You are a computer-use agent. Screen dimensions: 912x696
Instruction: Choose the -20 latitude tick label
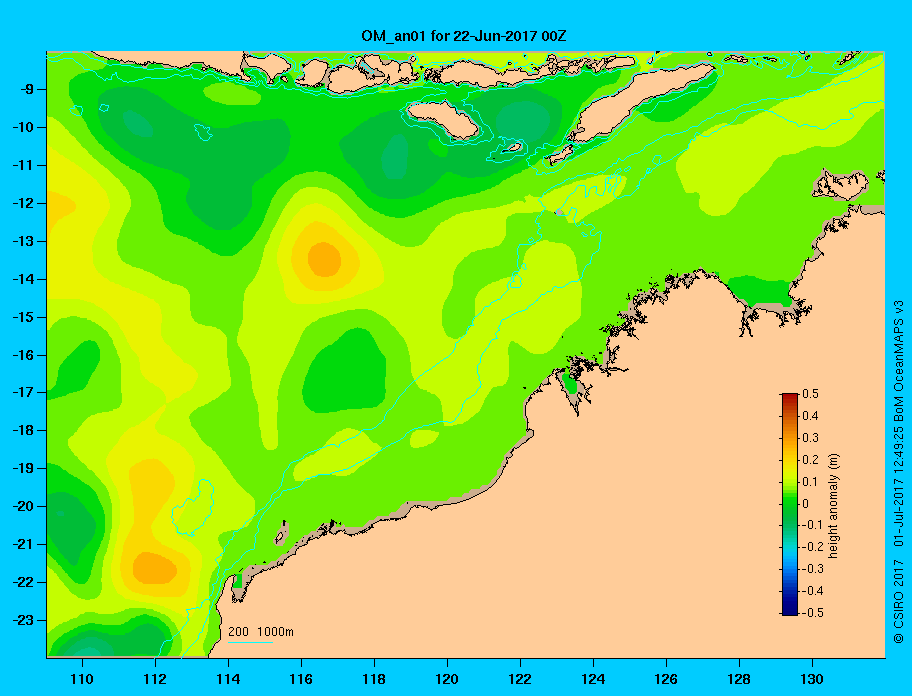[x=23, y=506]
